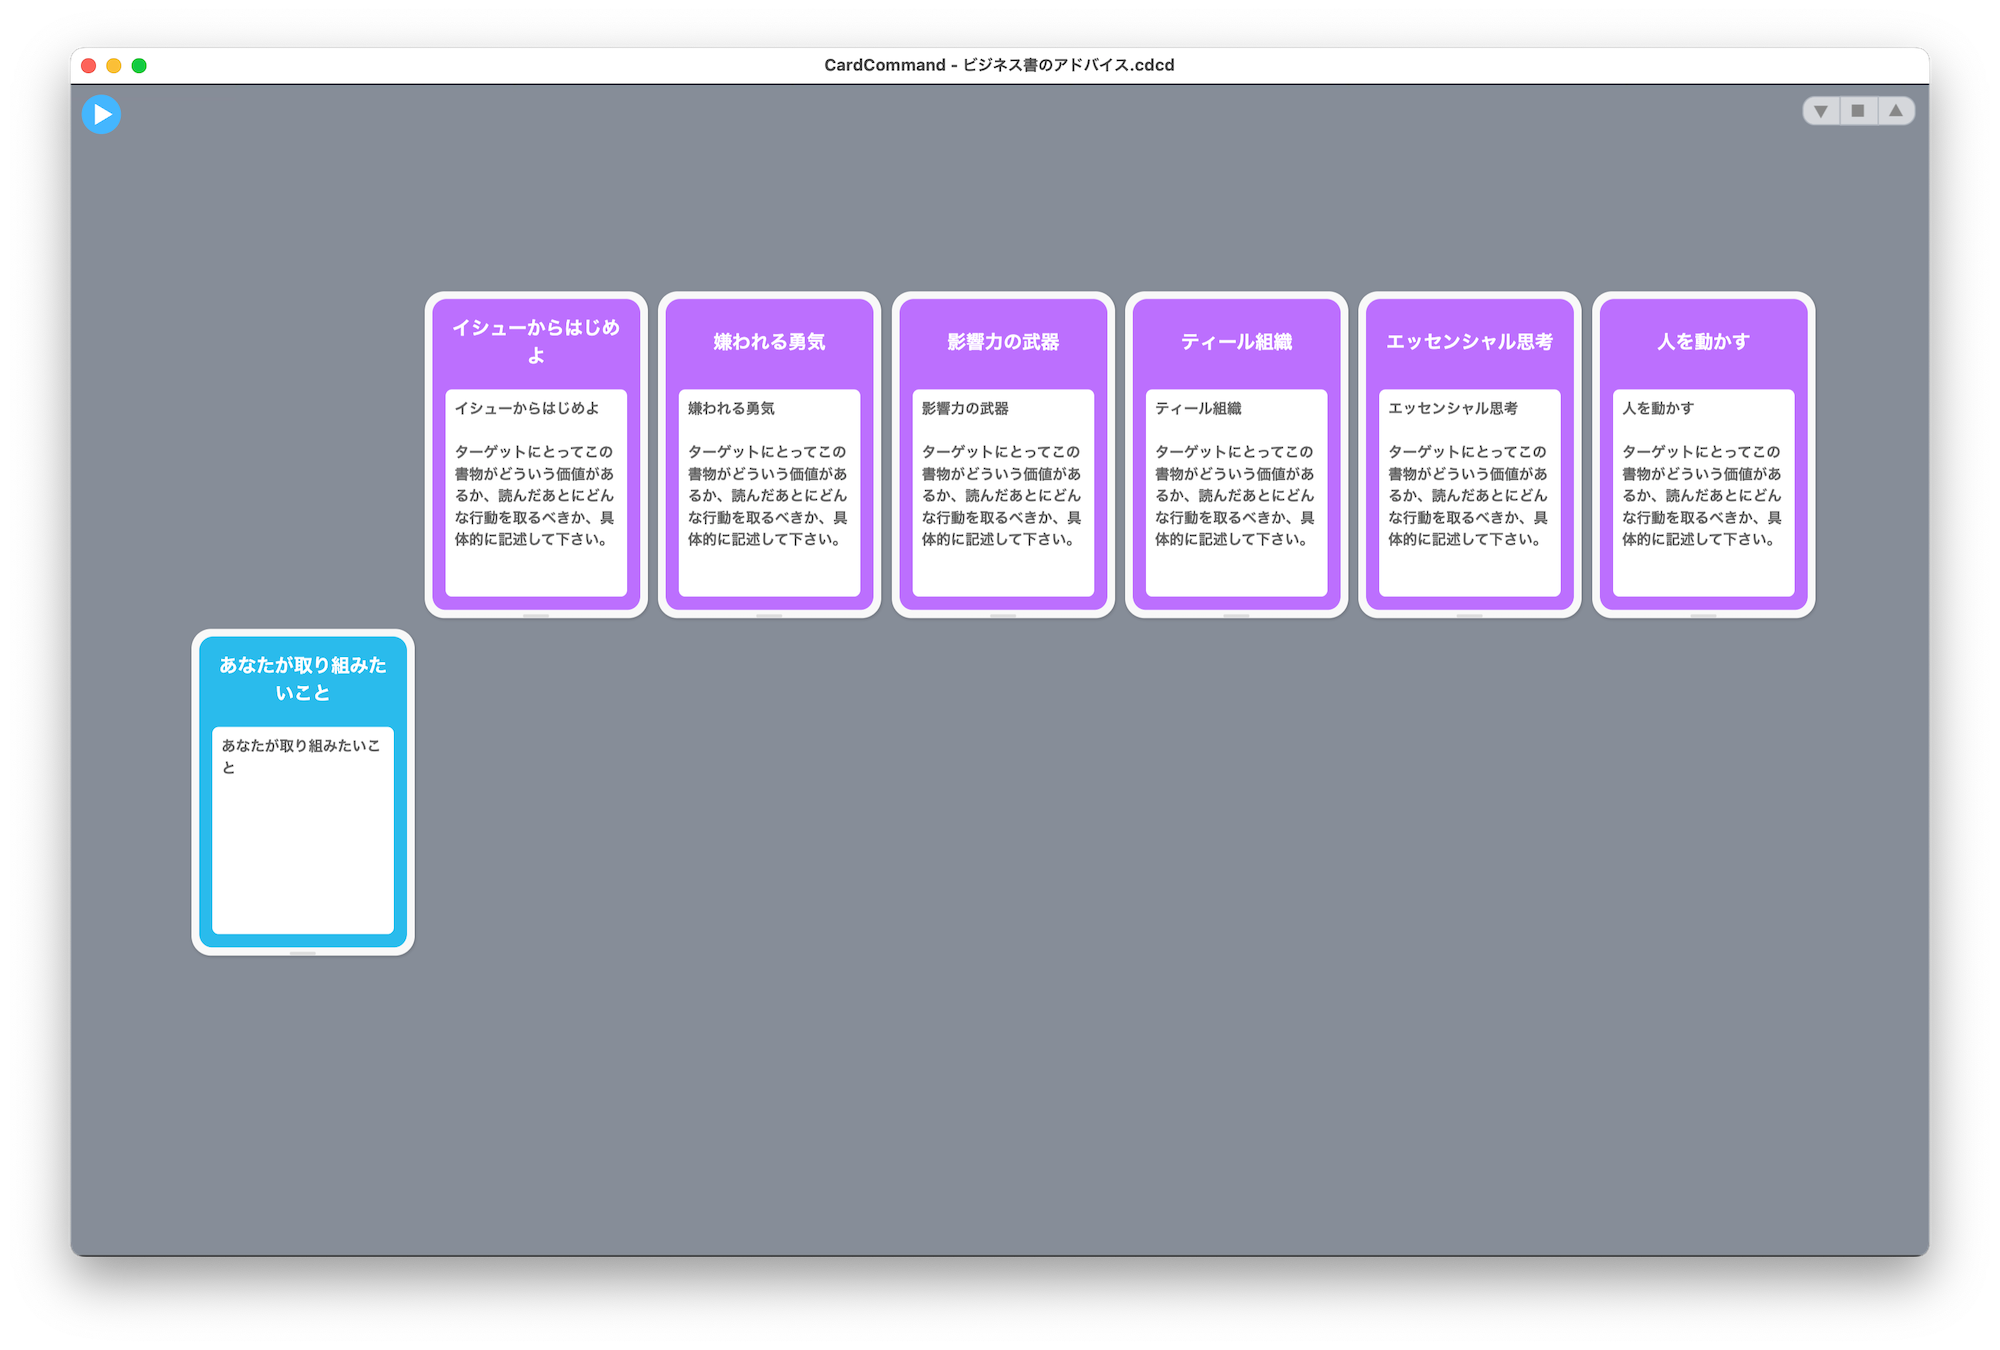The height and width of the screenshot is (1350, 2000).
Task: Click the yellow minimize window button
Action: click(x=114, y=66)
